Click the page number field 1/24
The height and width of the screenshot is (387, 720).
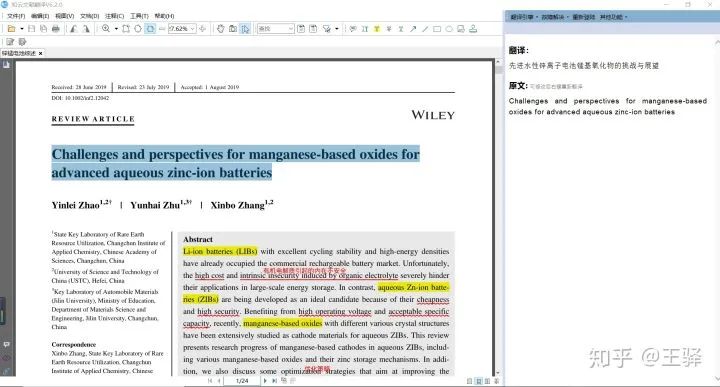[242, 381]
